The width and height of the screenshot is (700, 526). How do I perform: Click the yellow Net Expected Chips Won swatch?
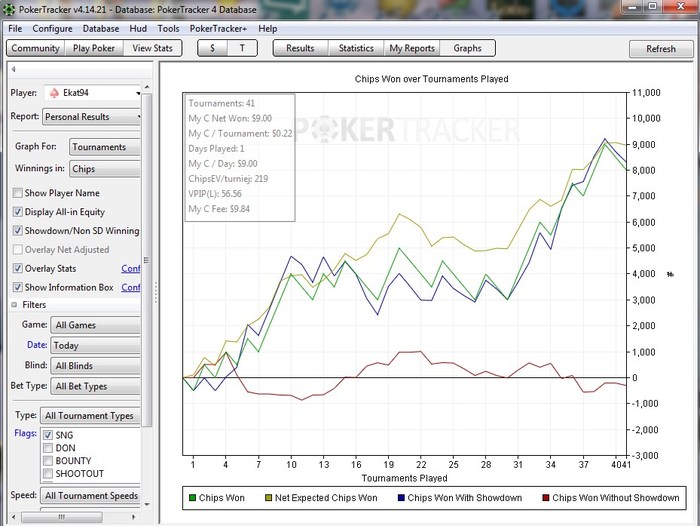[x=268, y=497]
